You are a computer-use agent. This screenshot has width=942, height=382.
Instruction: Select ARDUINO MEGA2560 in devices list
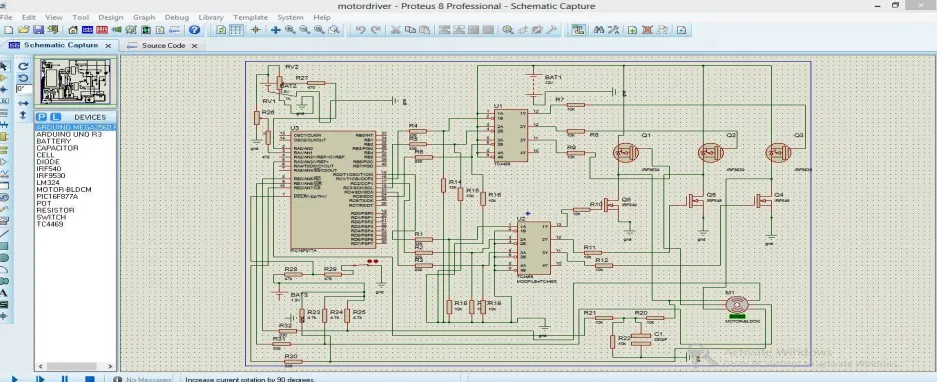coord(76,128)
